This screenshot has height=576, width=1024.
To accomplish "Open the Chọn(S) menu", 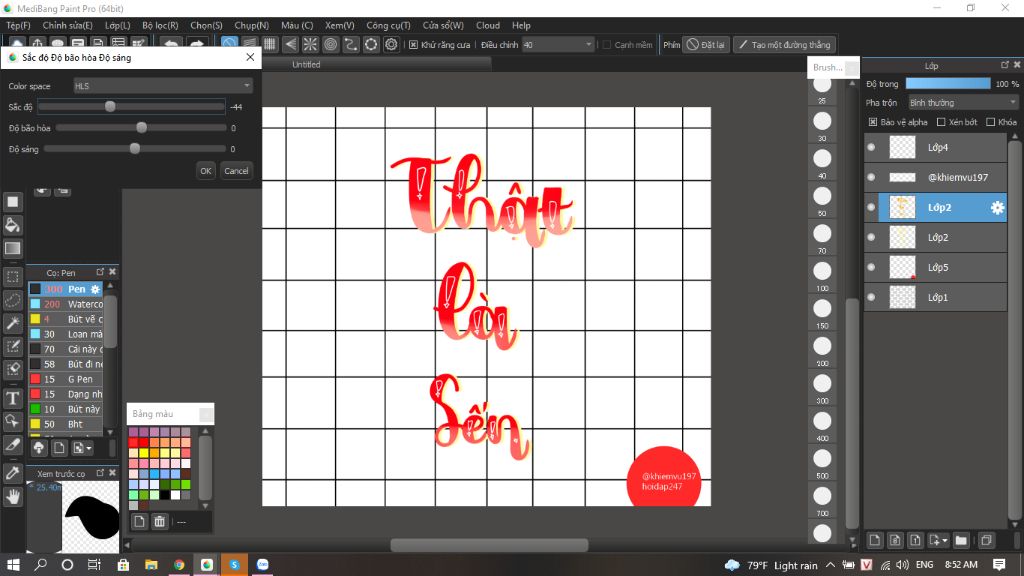I will pyautogui.click(x=206, y=25).
